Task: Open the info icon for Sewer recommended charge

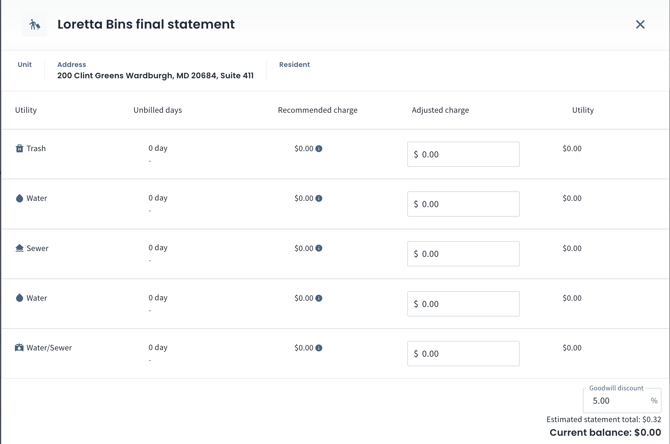Action: click(x=319, y=249)
